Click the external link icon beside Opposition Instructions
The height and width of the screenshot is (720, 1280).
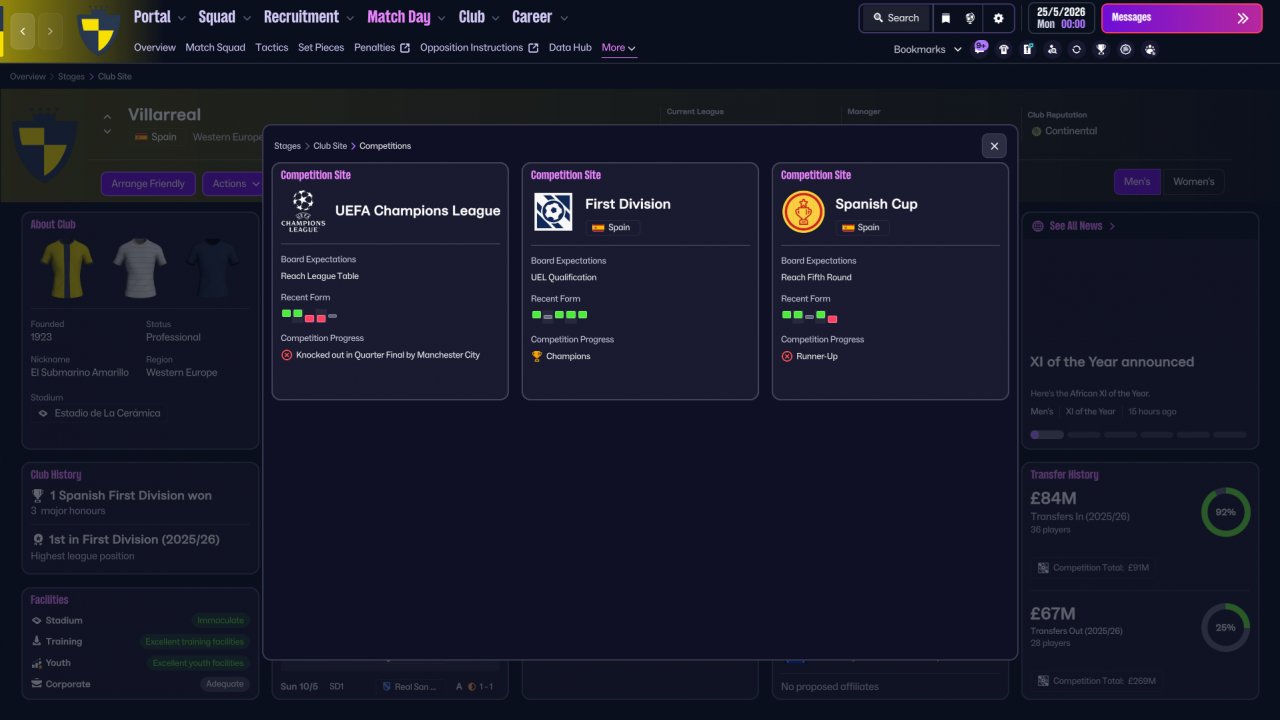[x=533, y=48]
